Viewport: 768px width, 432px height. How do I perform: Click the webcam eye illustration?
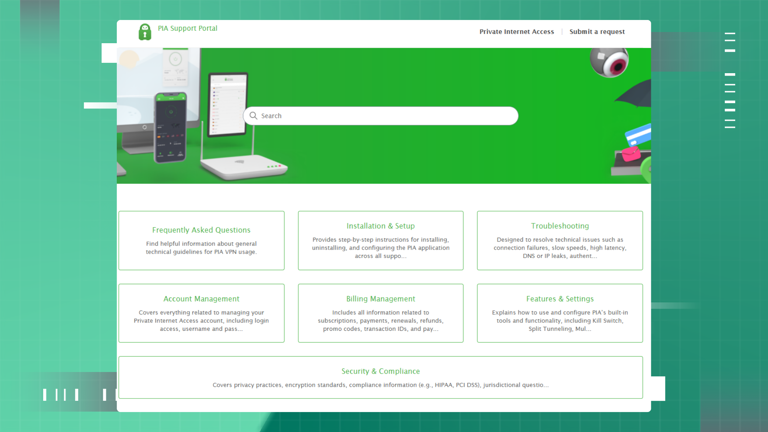(609, 62)
